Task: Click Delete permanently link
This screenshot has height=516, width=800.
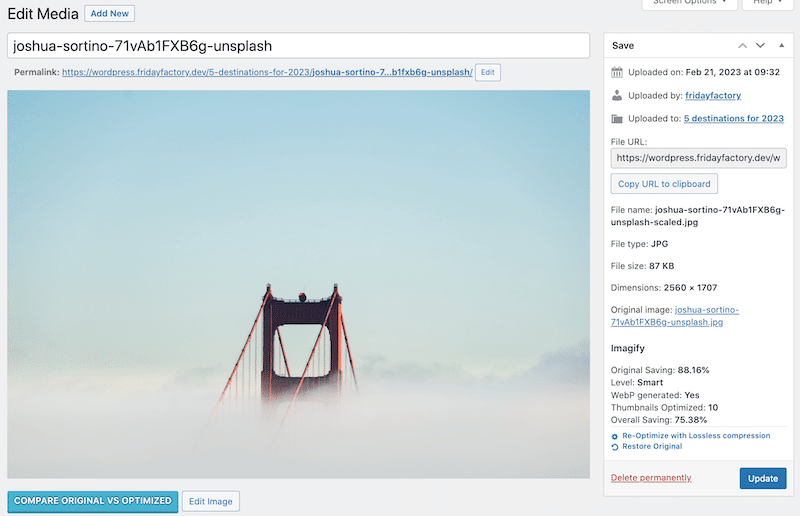Action: coord(651,478)
